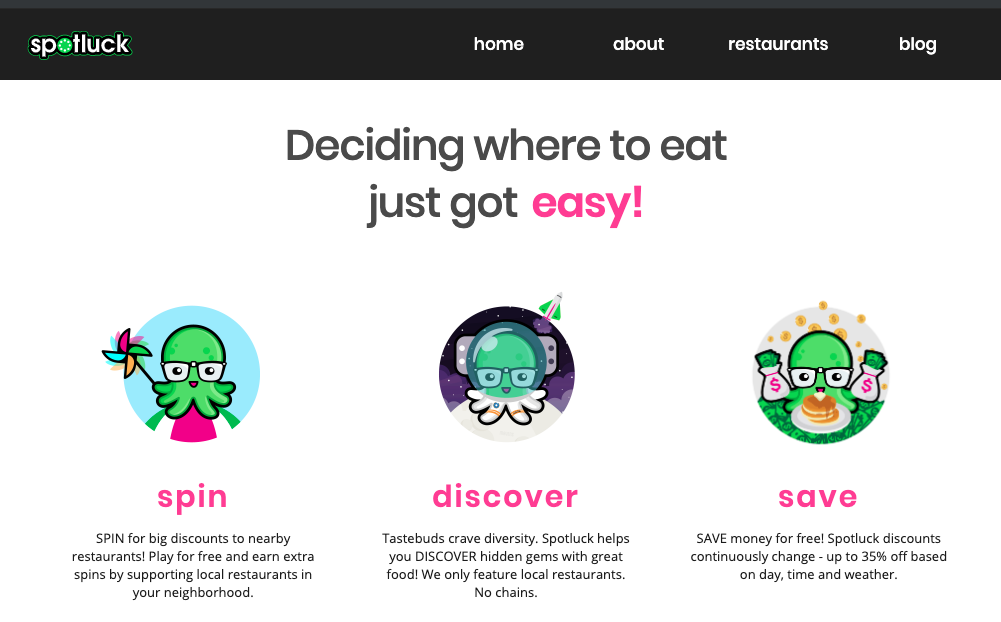Click the SAVE money for free paragraph

pos(818,557)
